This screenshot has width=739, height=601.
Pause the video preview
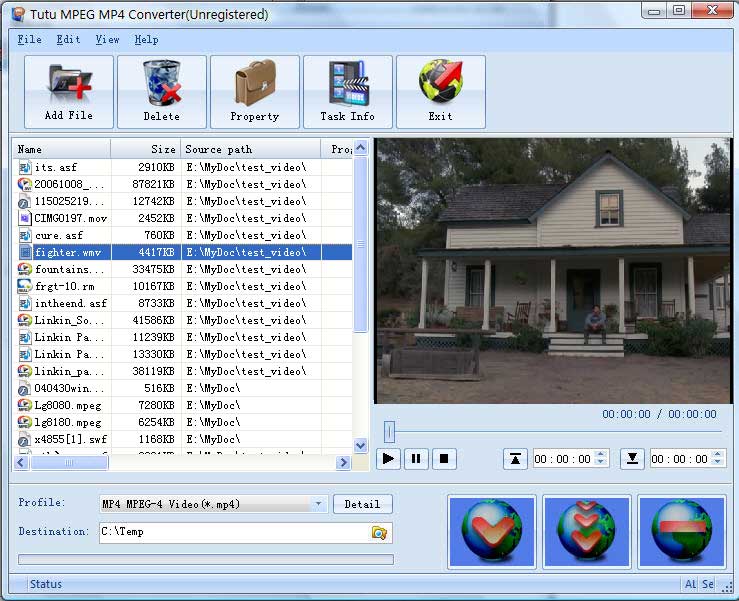tap(416, 459)
